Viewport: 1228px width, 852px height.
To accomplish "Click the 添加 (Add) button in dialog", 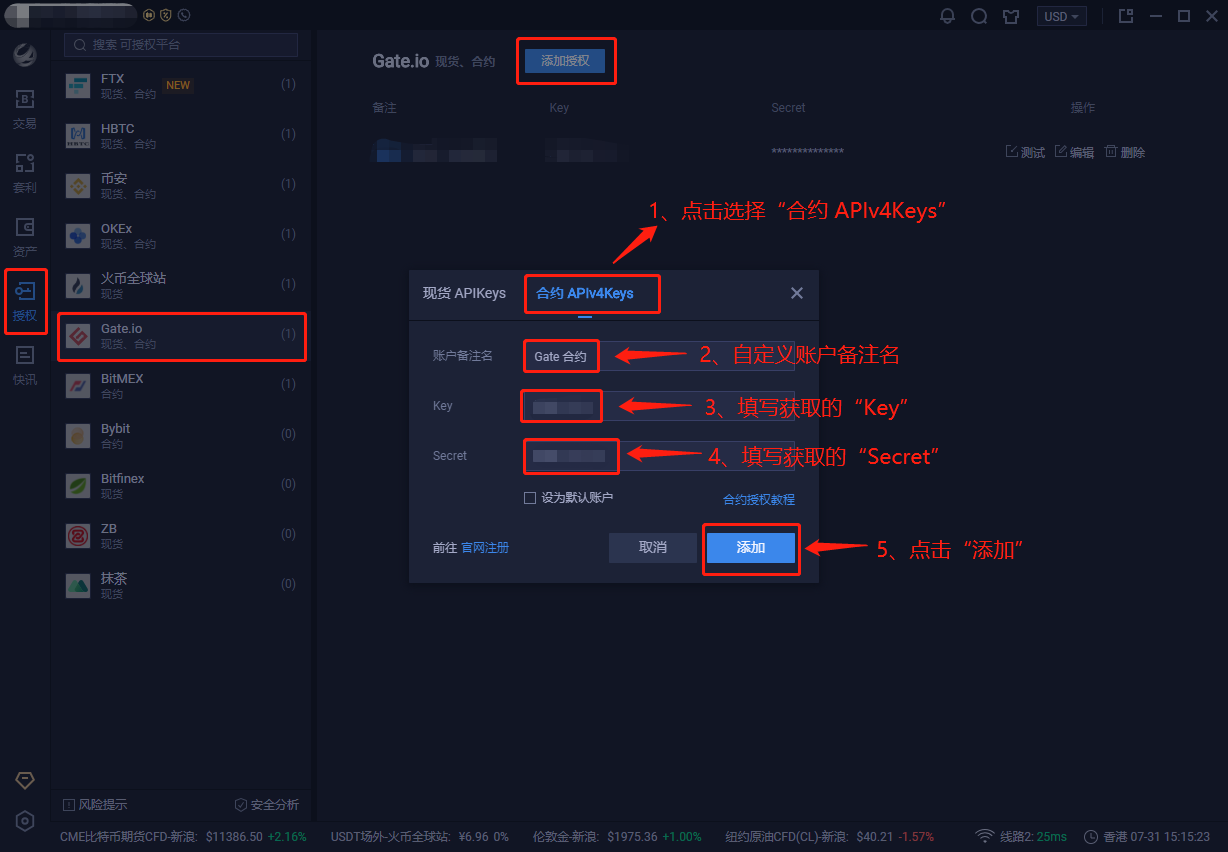I will click(x=751, y=548).
